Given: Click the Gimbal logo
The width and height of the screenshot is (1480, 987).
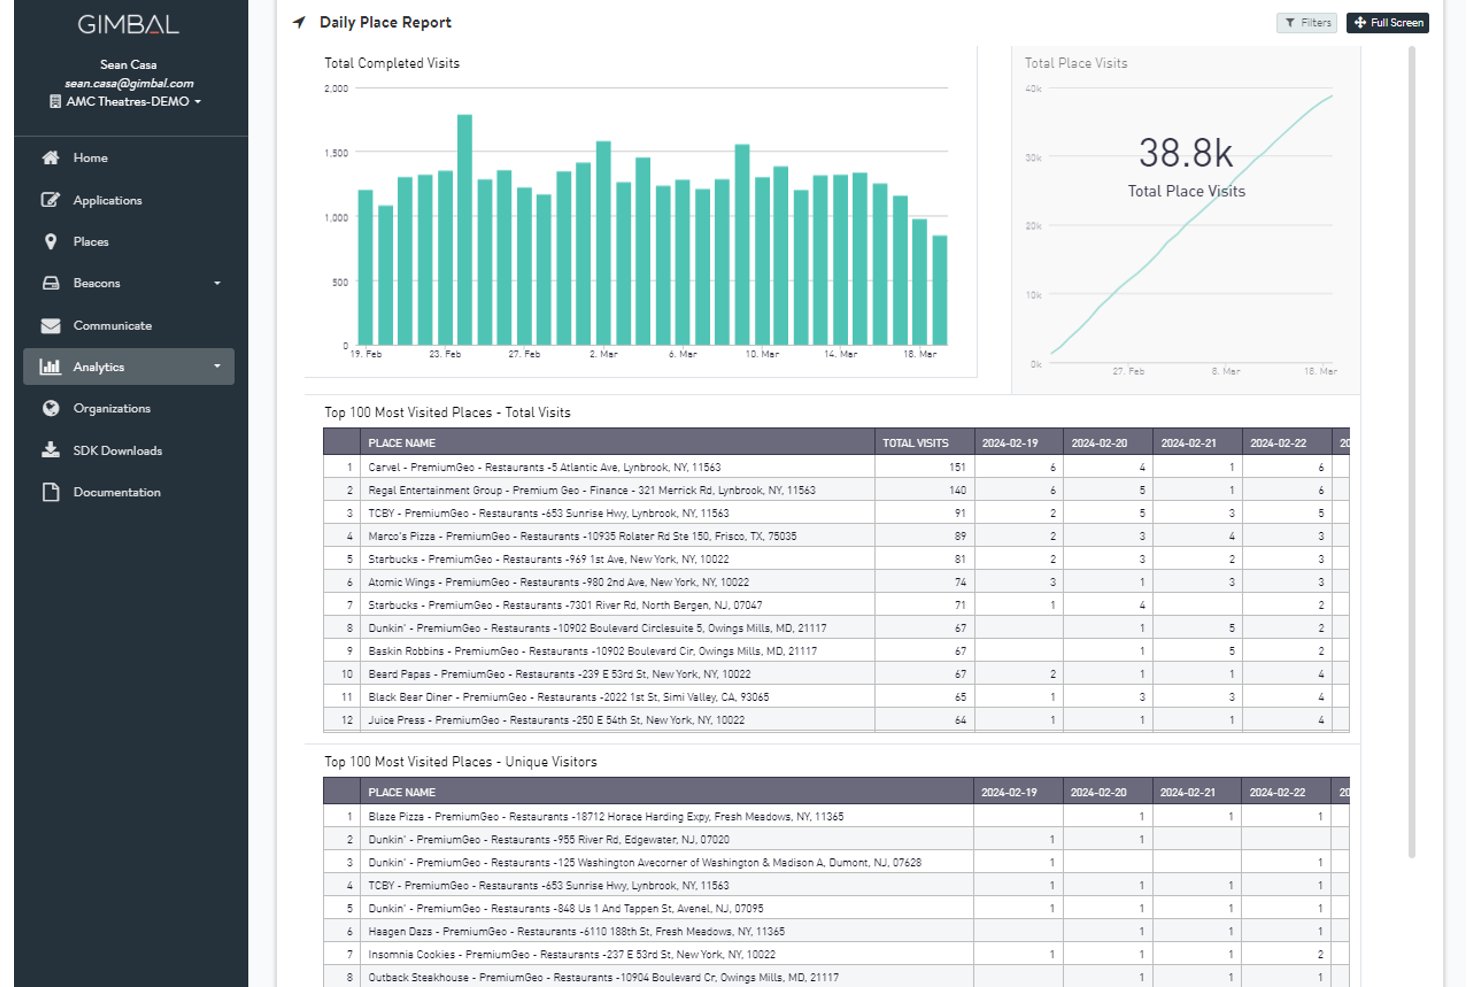Looking at the screenshot, I should coord(129,25).
